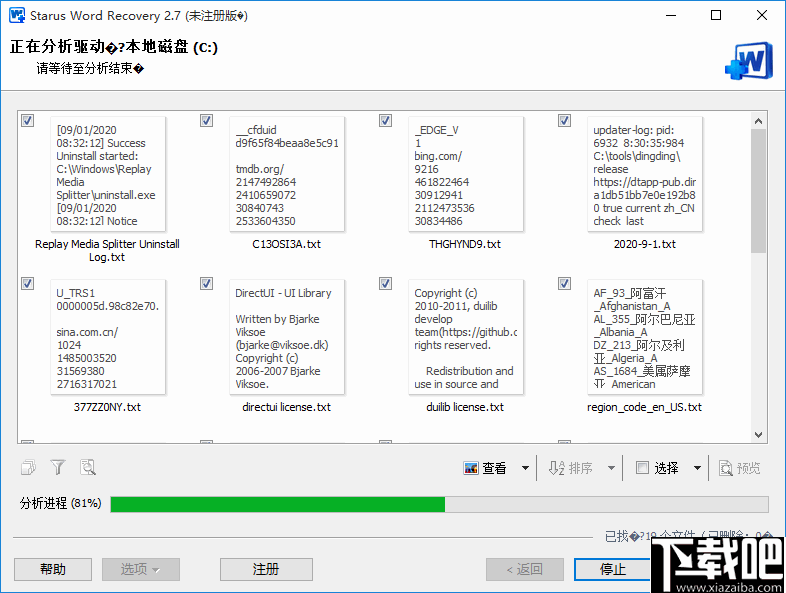
Task: Click the scroll up arrow of file list
Action: click(758, 121)
